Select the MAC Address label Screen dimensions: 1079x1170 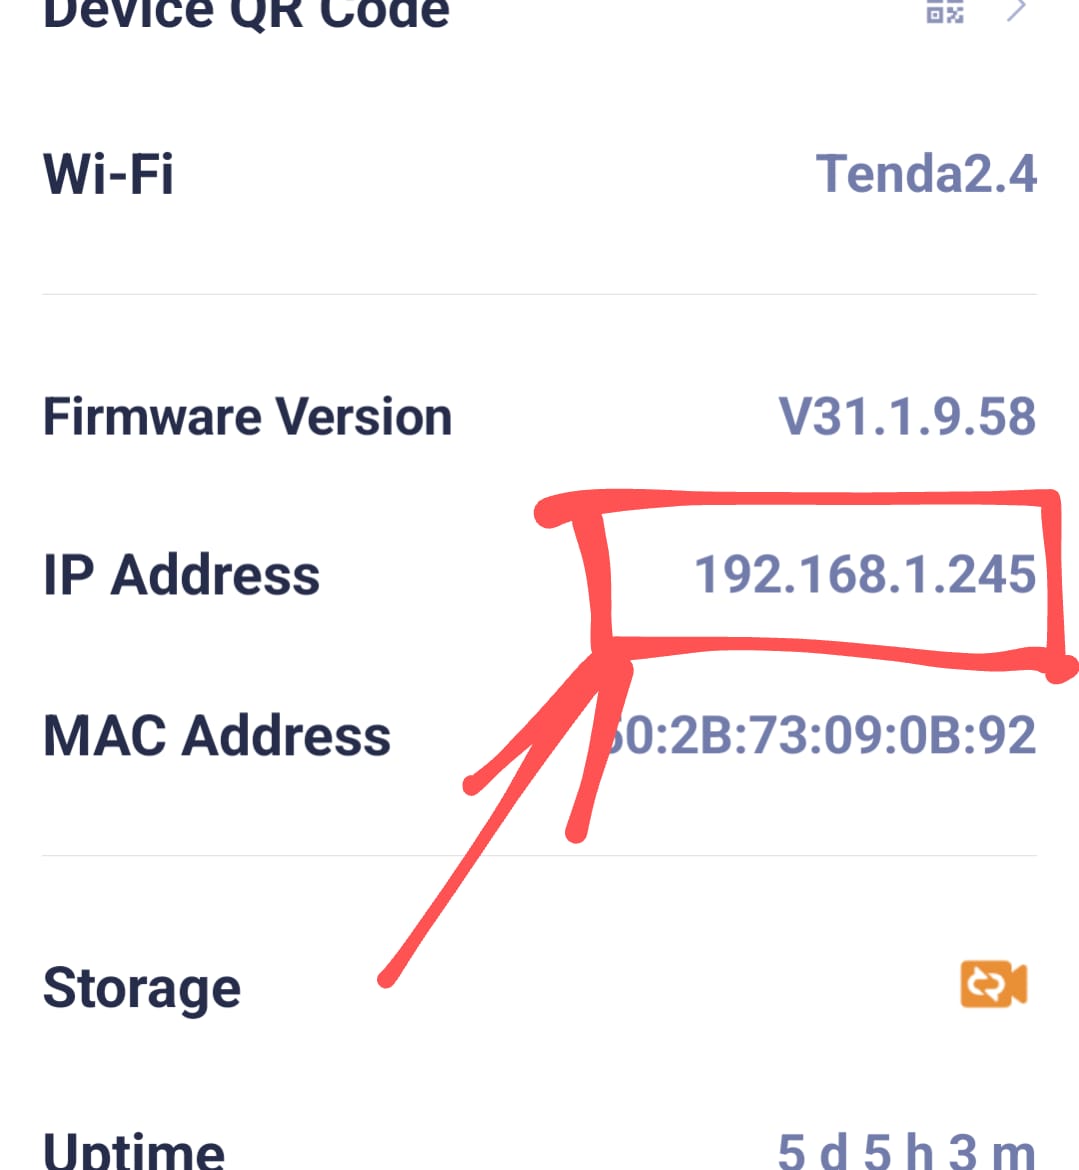click(217, 736)
